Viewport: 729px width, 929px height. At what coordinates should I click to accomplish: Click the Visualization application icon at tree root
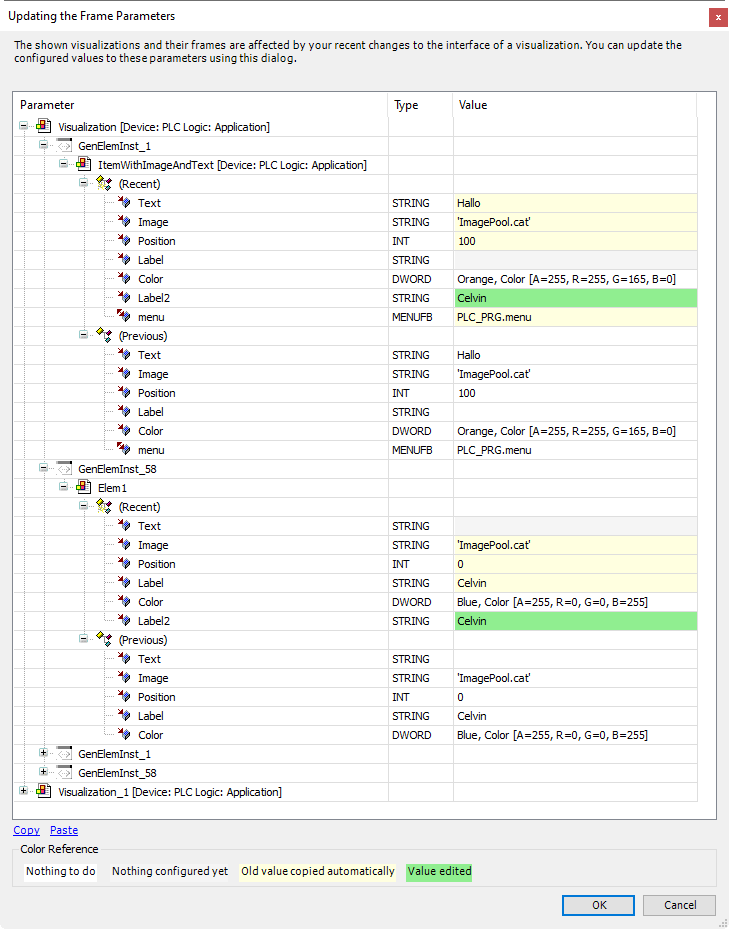coord(44,127)
